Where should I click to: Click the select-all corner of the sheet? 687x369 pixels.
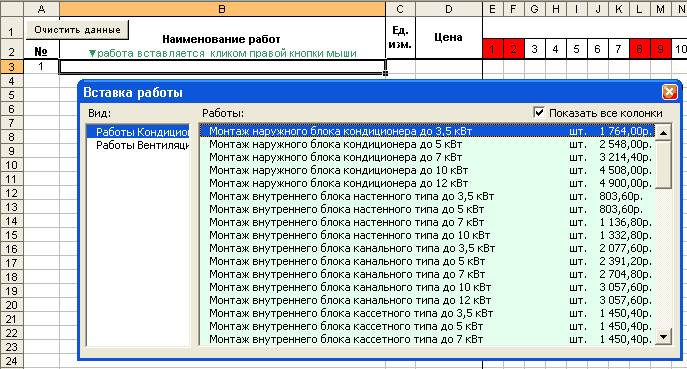pos(12,9)
